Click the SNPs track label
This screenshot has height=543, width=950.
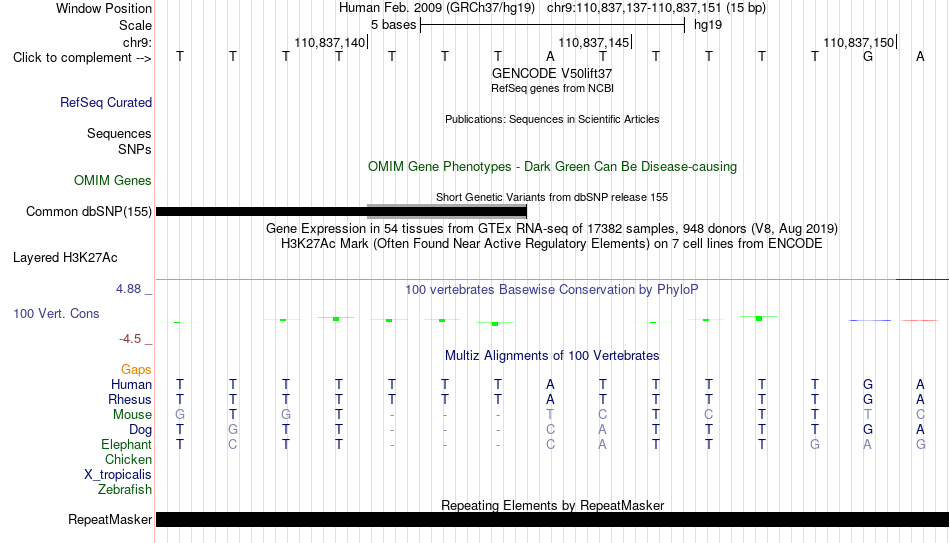135,149
